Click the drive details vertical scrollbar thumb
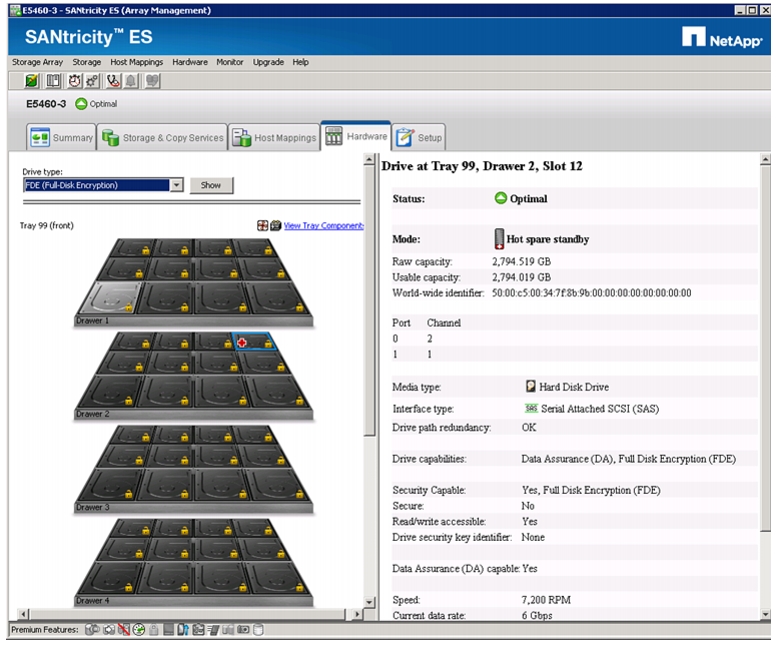The width and height of the screenshot is (776, 671). pos(765,349)
